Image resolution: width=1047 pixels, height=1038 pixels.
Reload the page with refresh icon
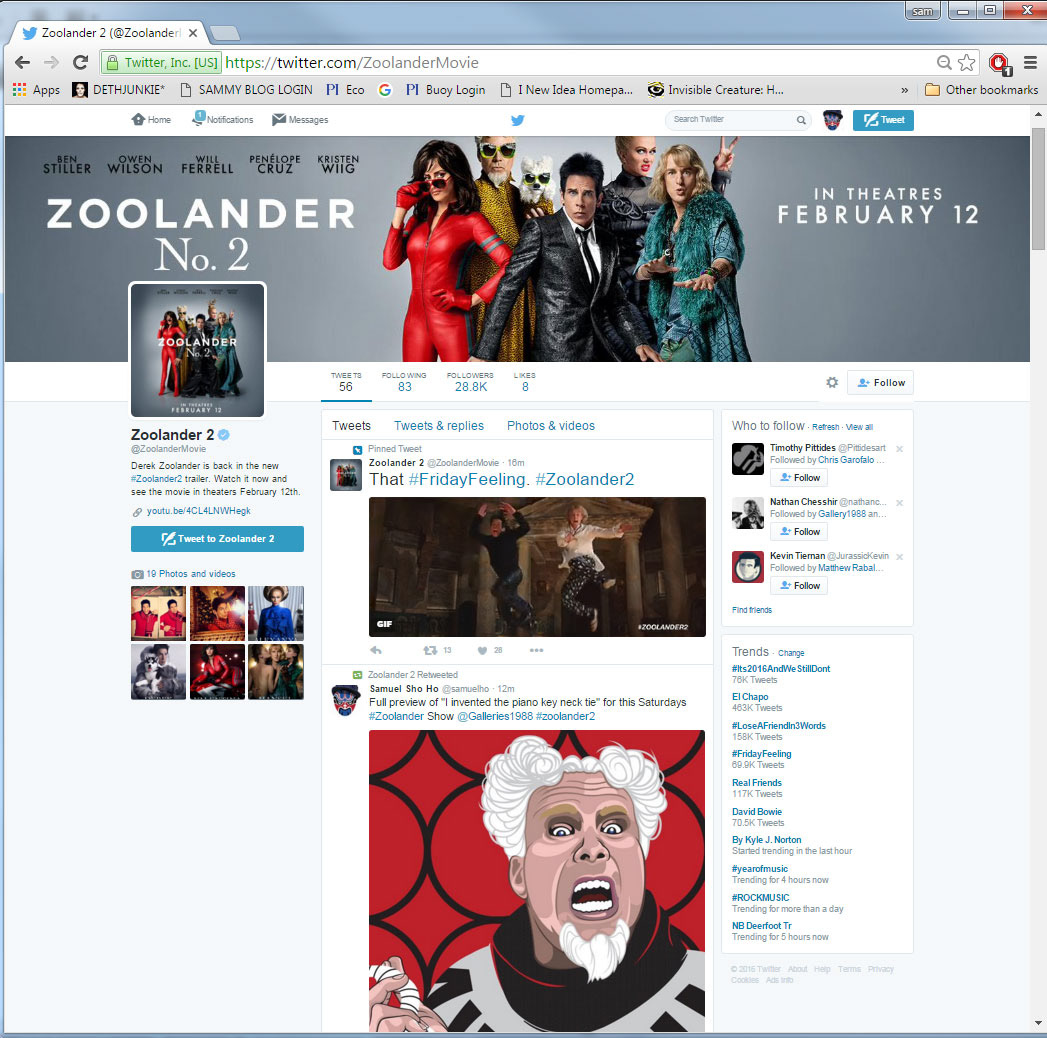[81, 63]
